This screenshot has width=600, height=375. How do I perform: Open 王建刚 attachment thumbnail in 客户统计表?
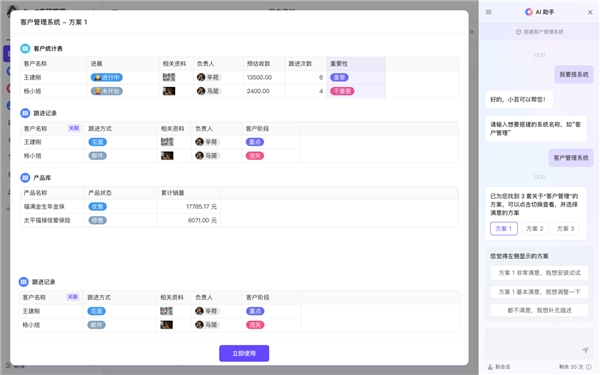(169, 77)
